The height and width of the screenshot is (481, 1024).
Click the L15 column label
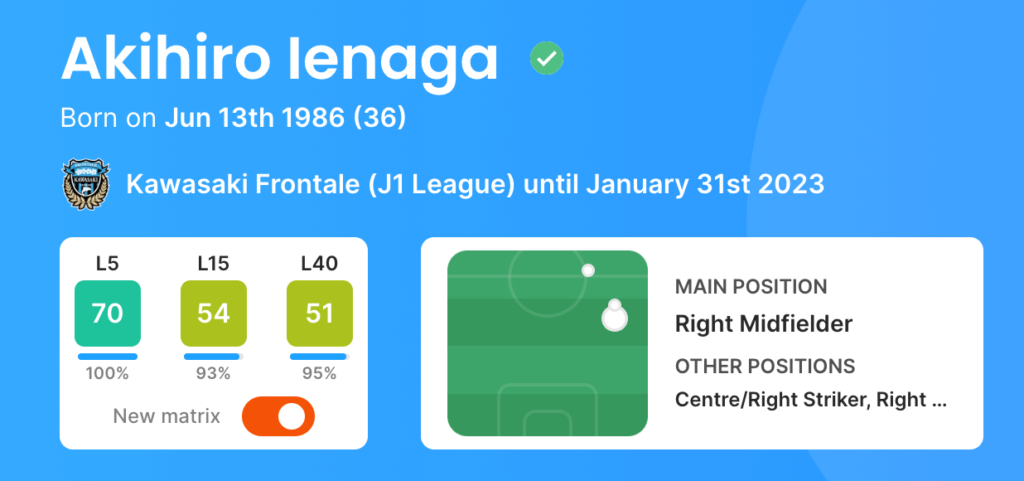pos(213,265)
